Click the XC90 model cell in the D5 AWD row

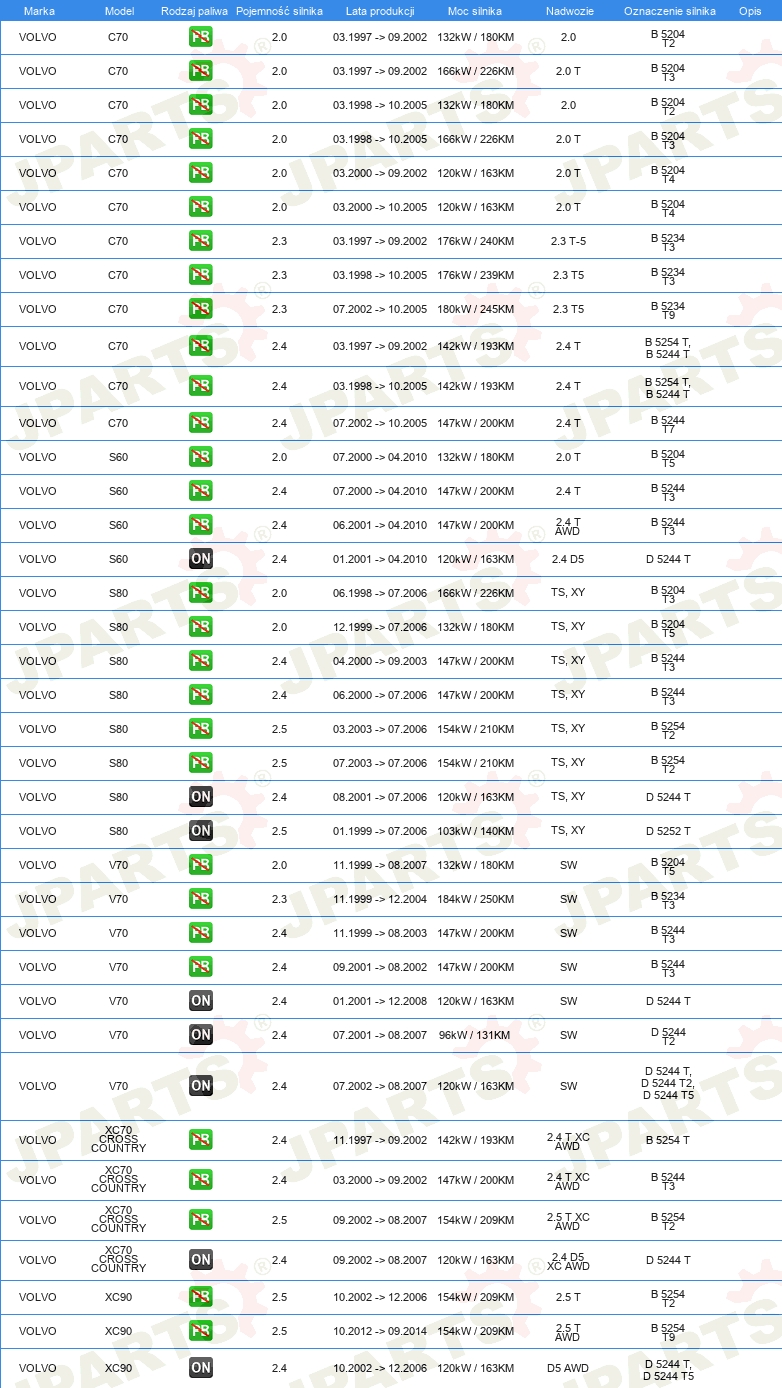pos(119,1368)
